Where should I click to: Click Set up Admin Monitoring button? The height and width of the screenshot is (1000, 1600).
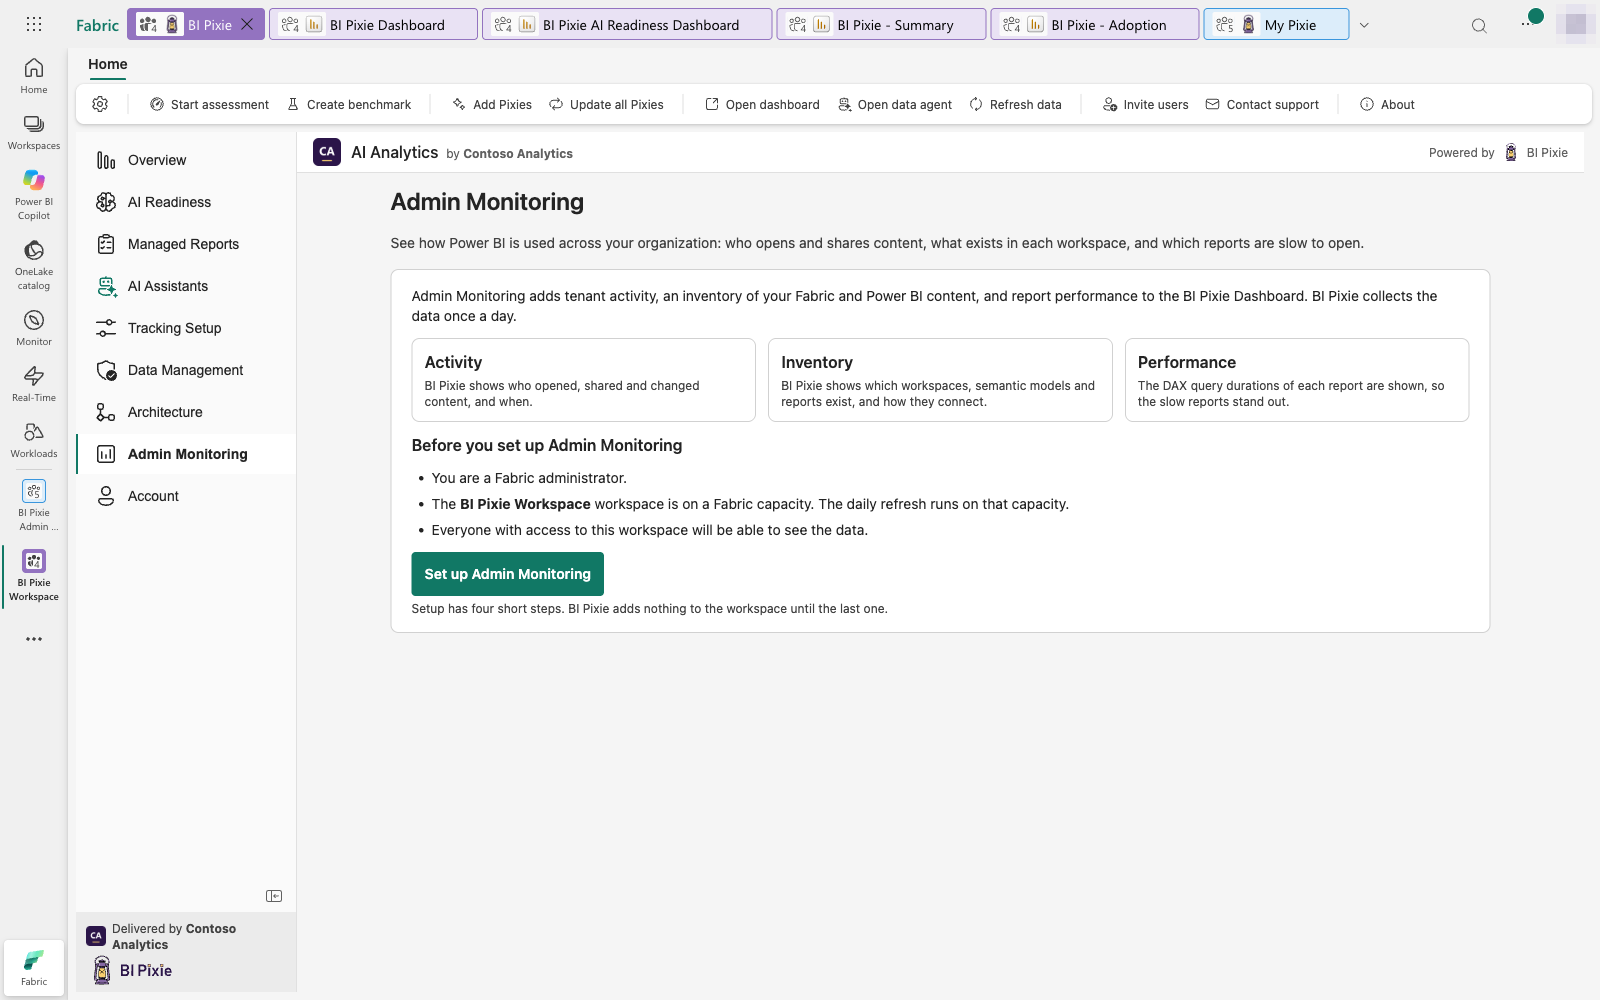[507, 574]
